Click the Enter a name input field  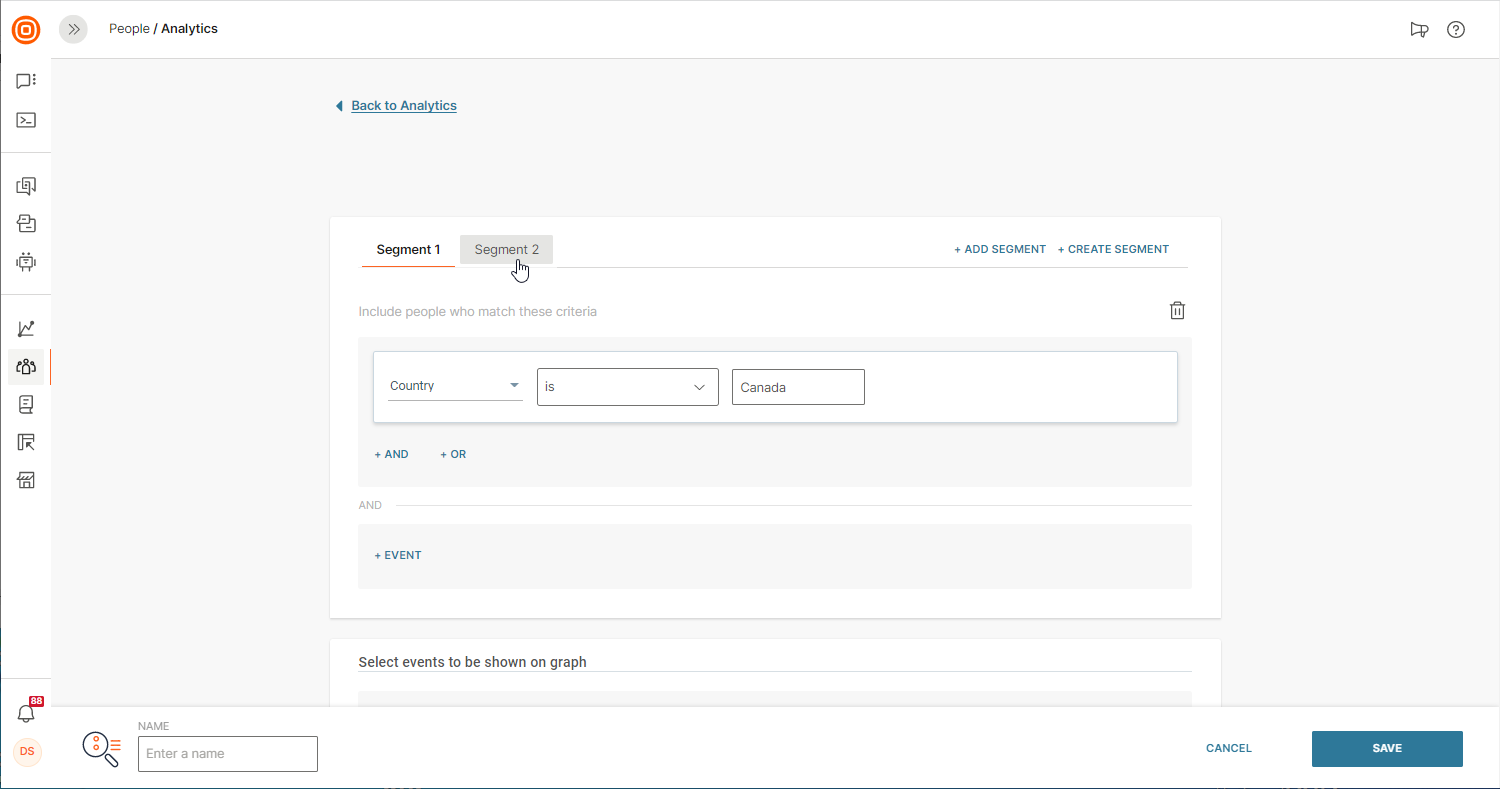click(x=227, y=754)
